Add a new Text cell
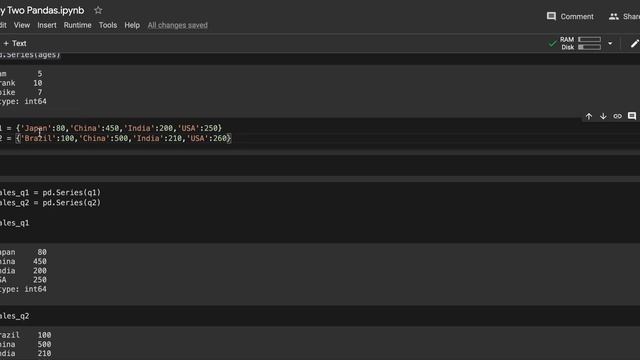Viewport: 640px width, 360px height. tap(15, 43)
